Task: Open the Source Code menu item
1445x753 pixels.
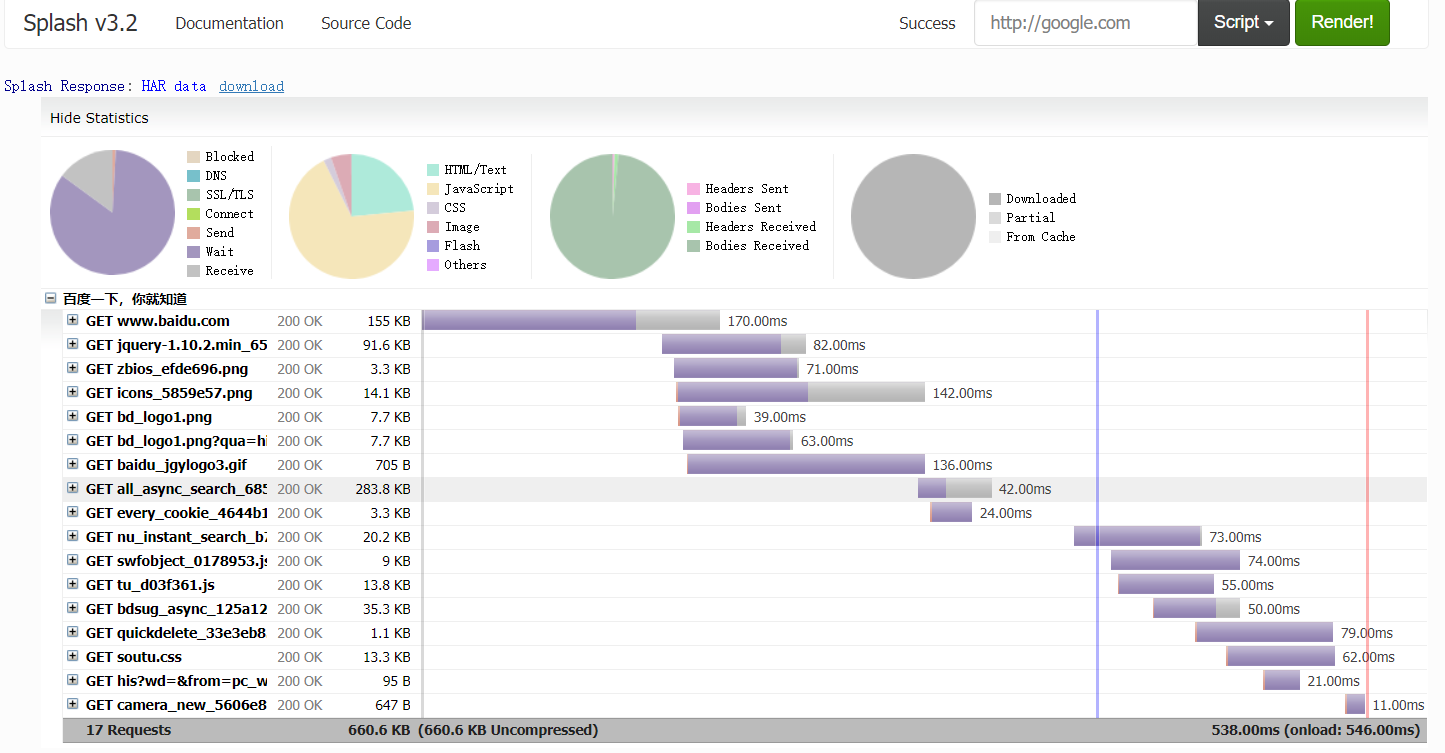Action: pos(366,23)
